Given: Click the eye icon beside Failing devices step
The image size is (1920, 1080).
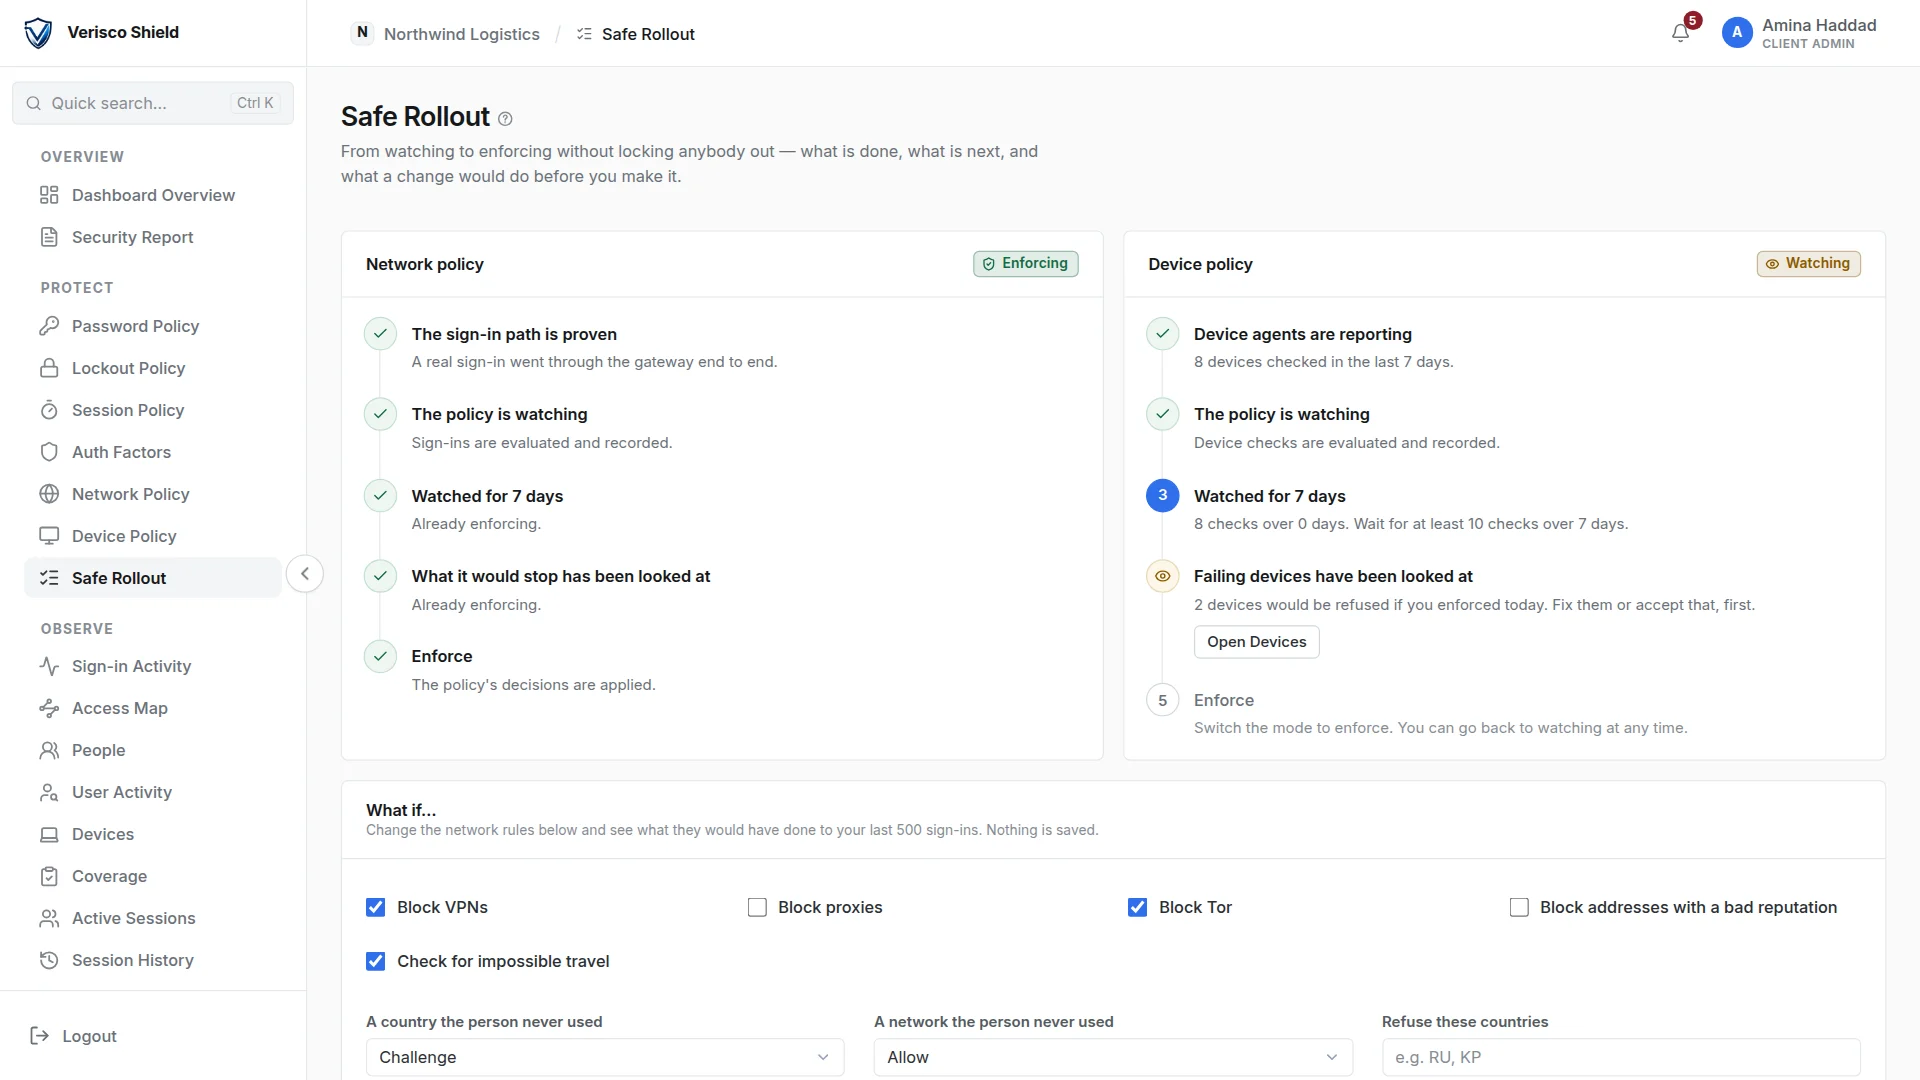Looking at the screenshot, I should coord(1162,576).
